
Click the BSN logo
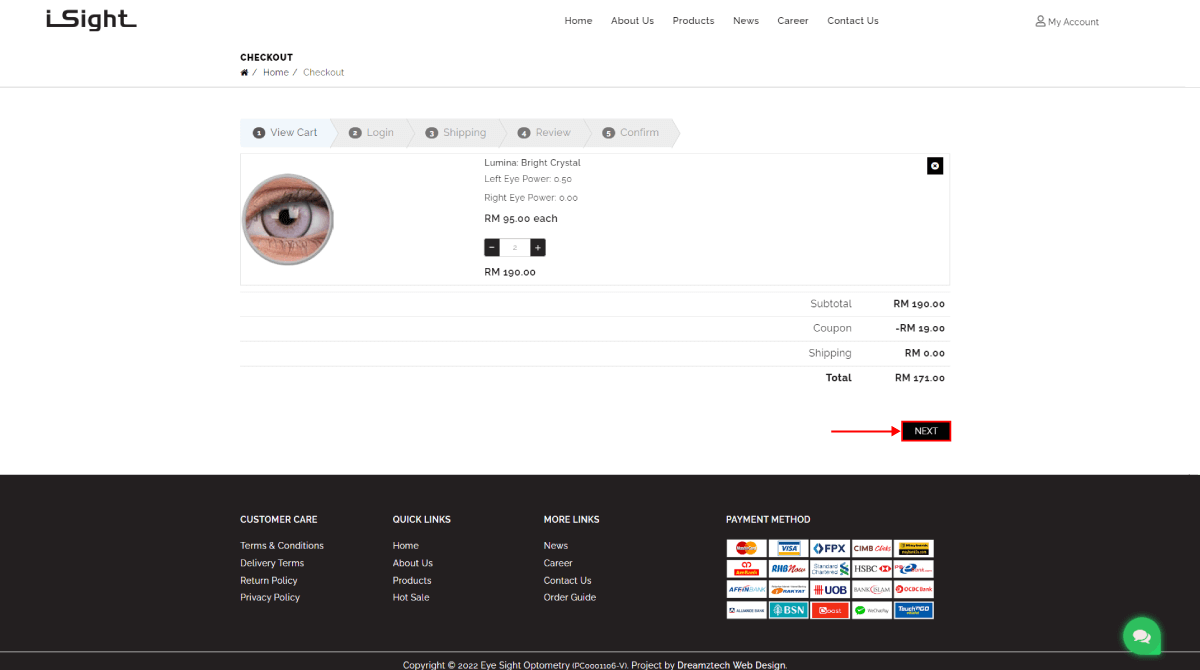coord(788,610)
